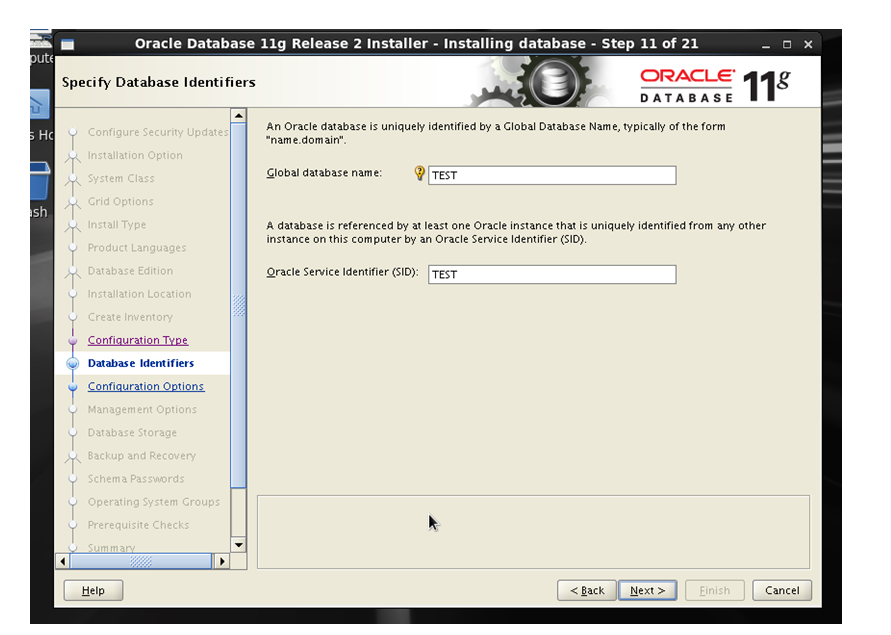This screenshot has width=891, height=635.
Task: Click the Schema Passwords step text
Action: (136, 479)
